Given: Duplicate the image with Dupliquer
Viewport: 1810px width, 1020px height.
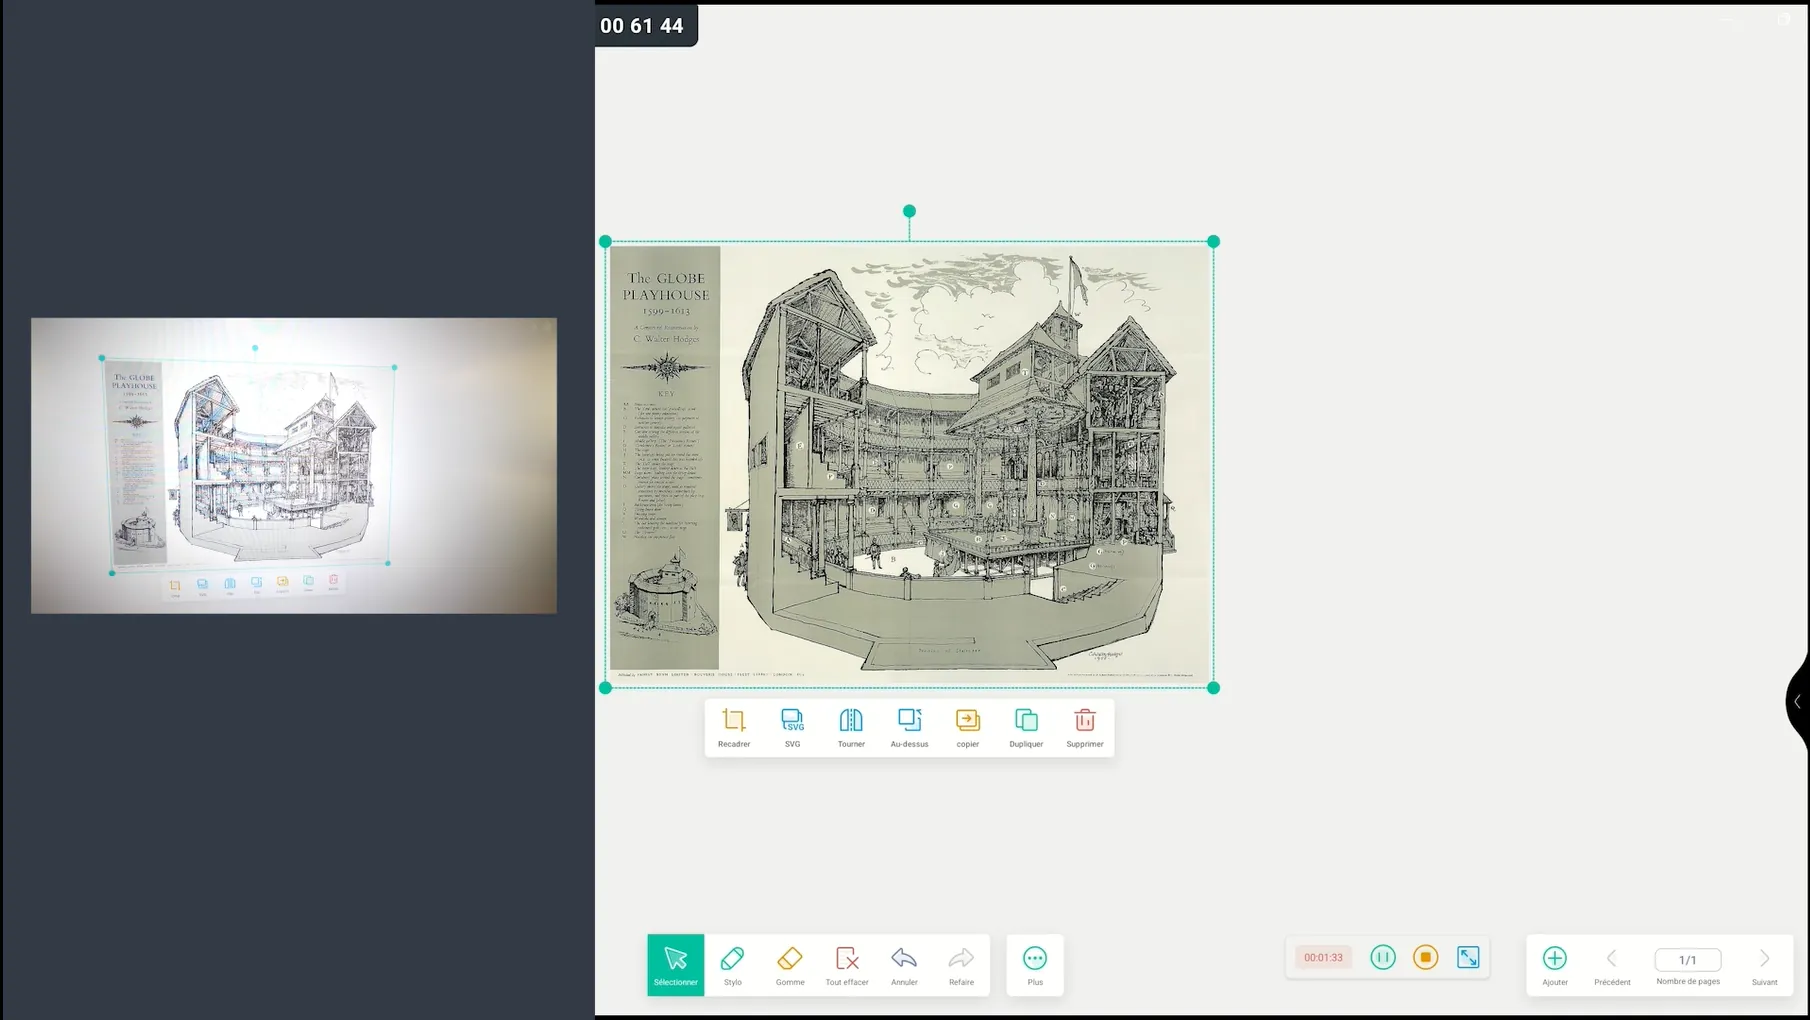Looking at the screenshot, I should coord(1026,726).
